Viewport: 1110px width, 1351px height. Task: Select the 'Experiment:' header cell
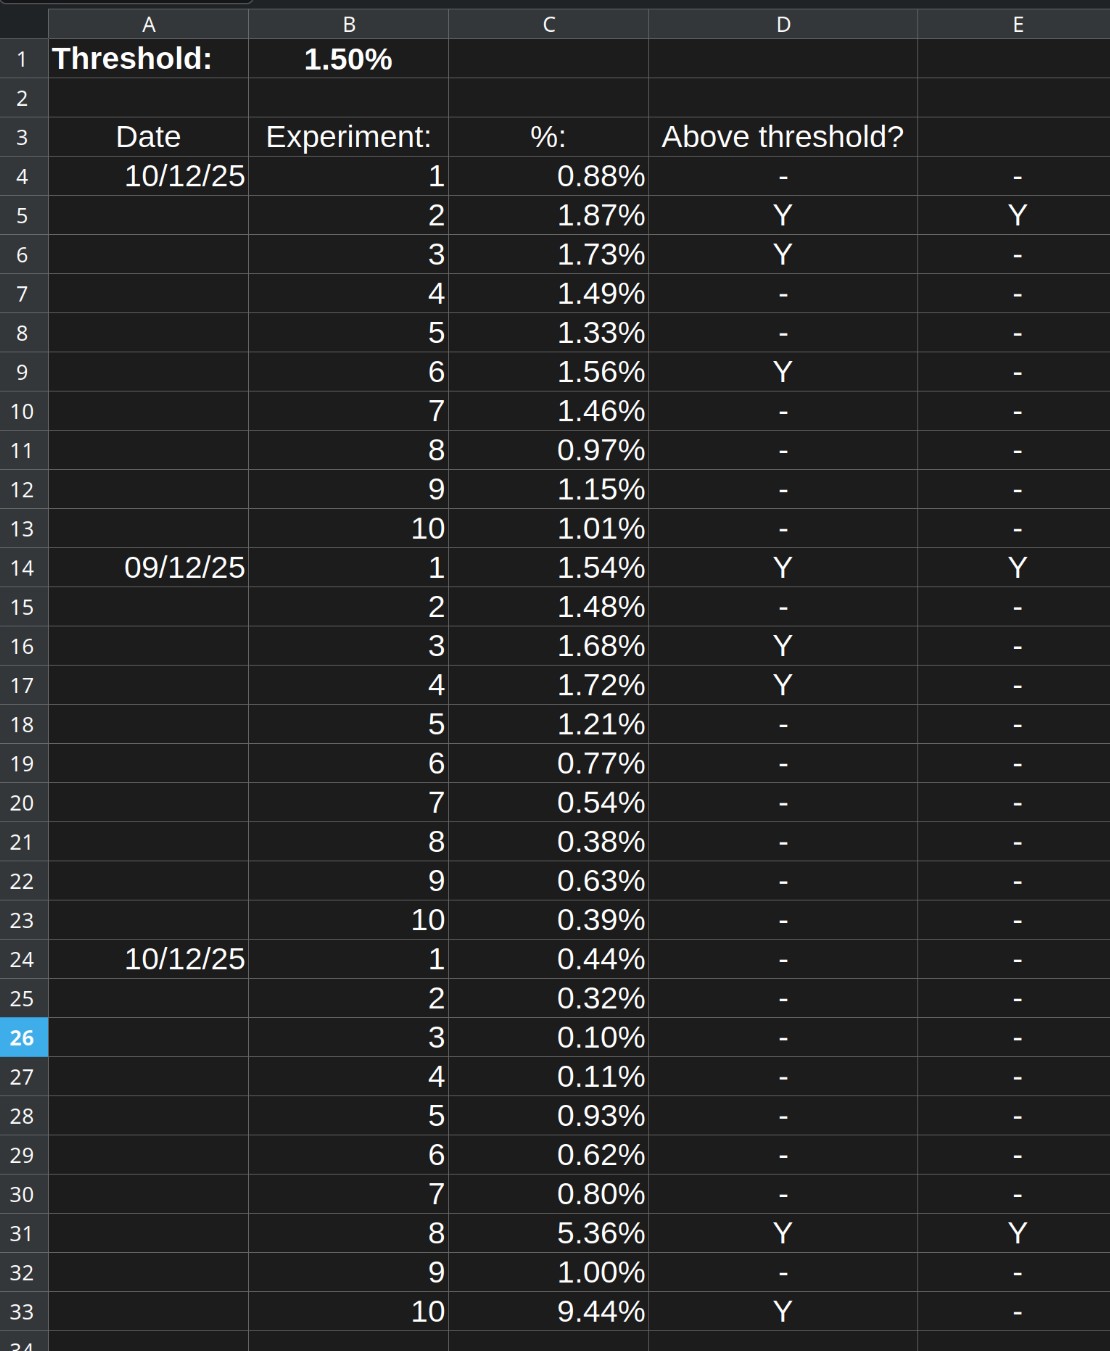(348, 137)
